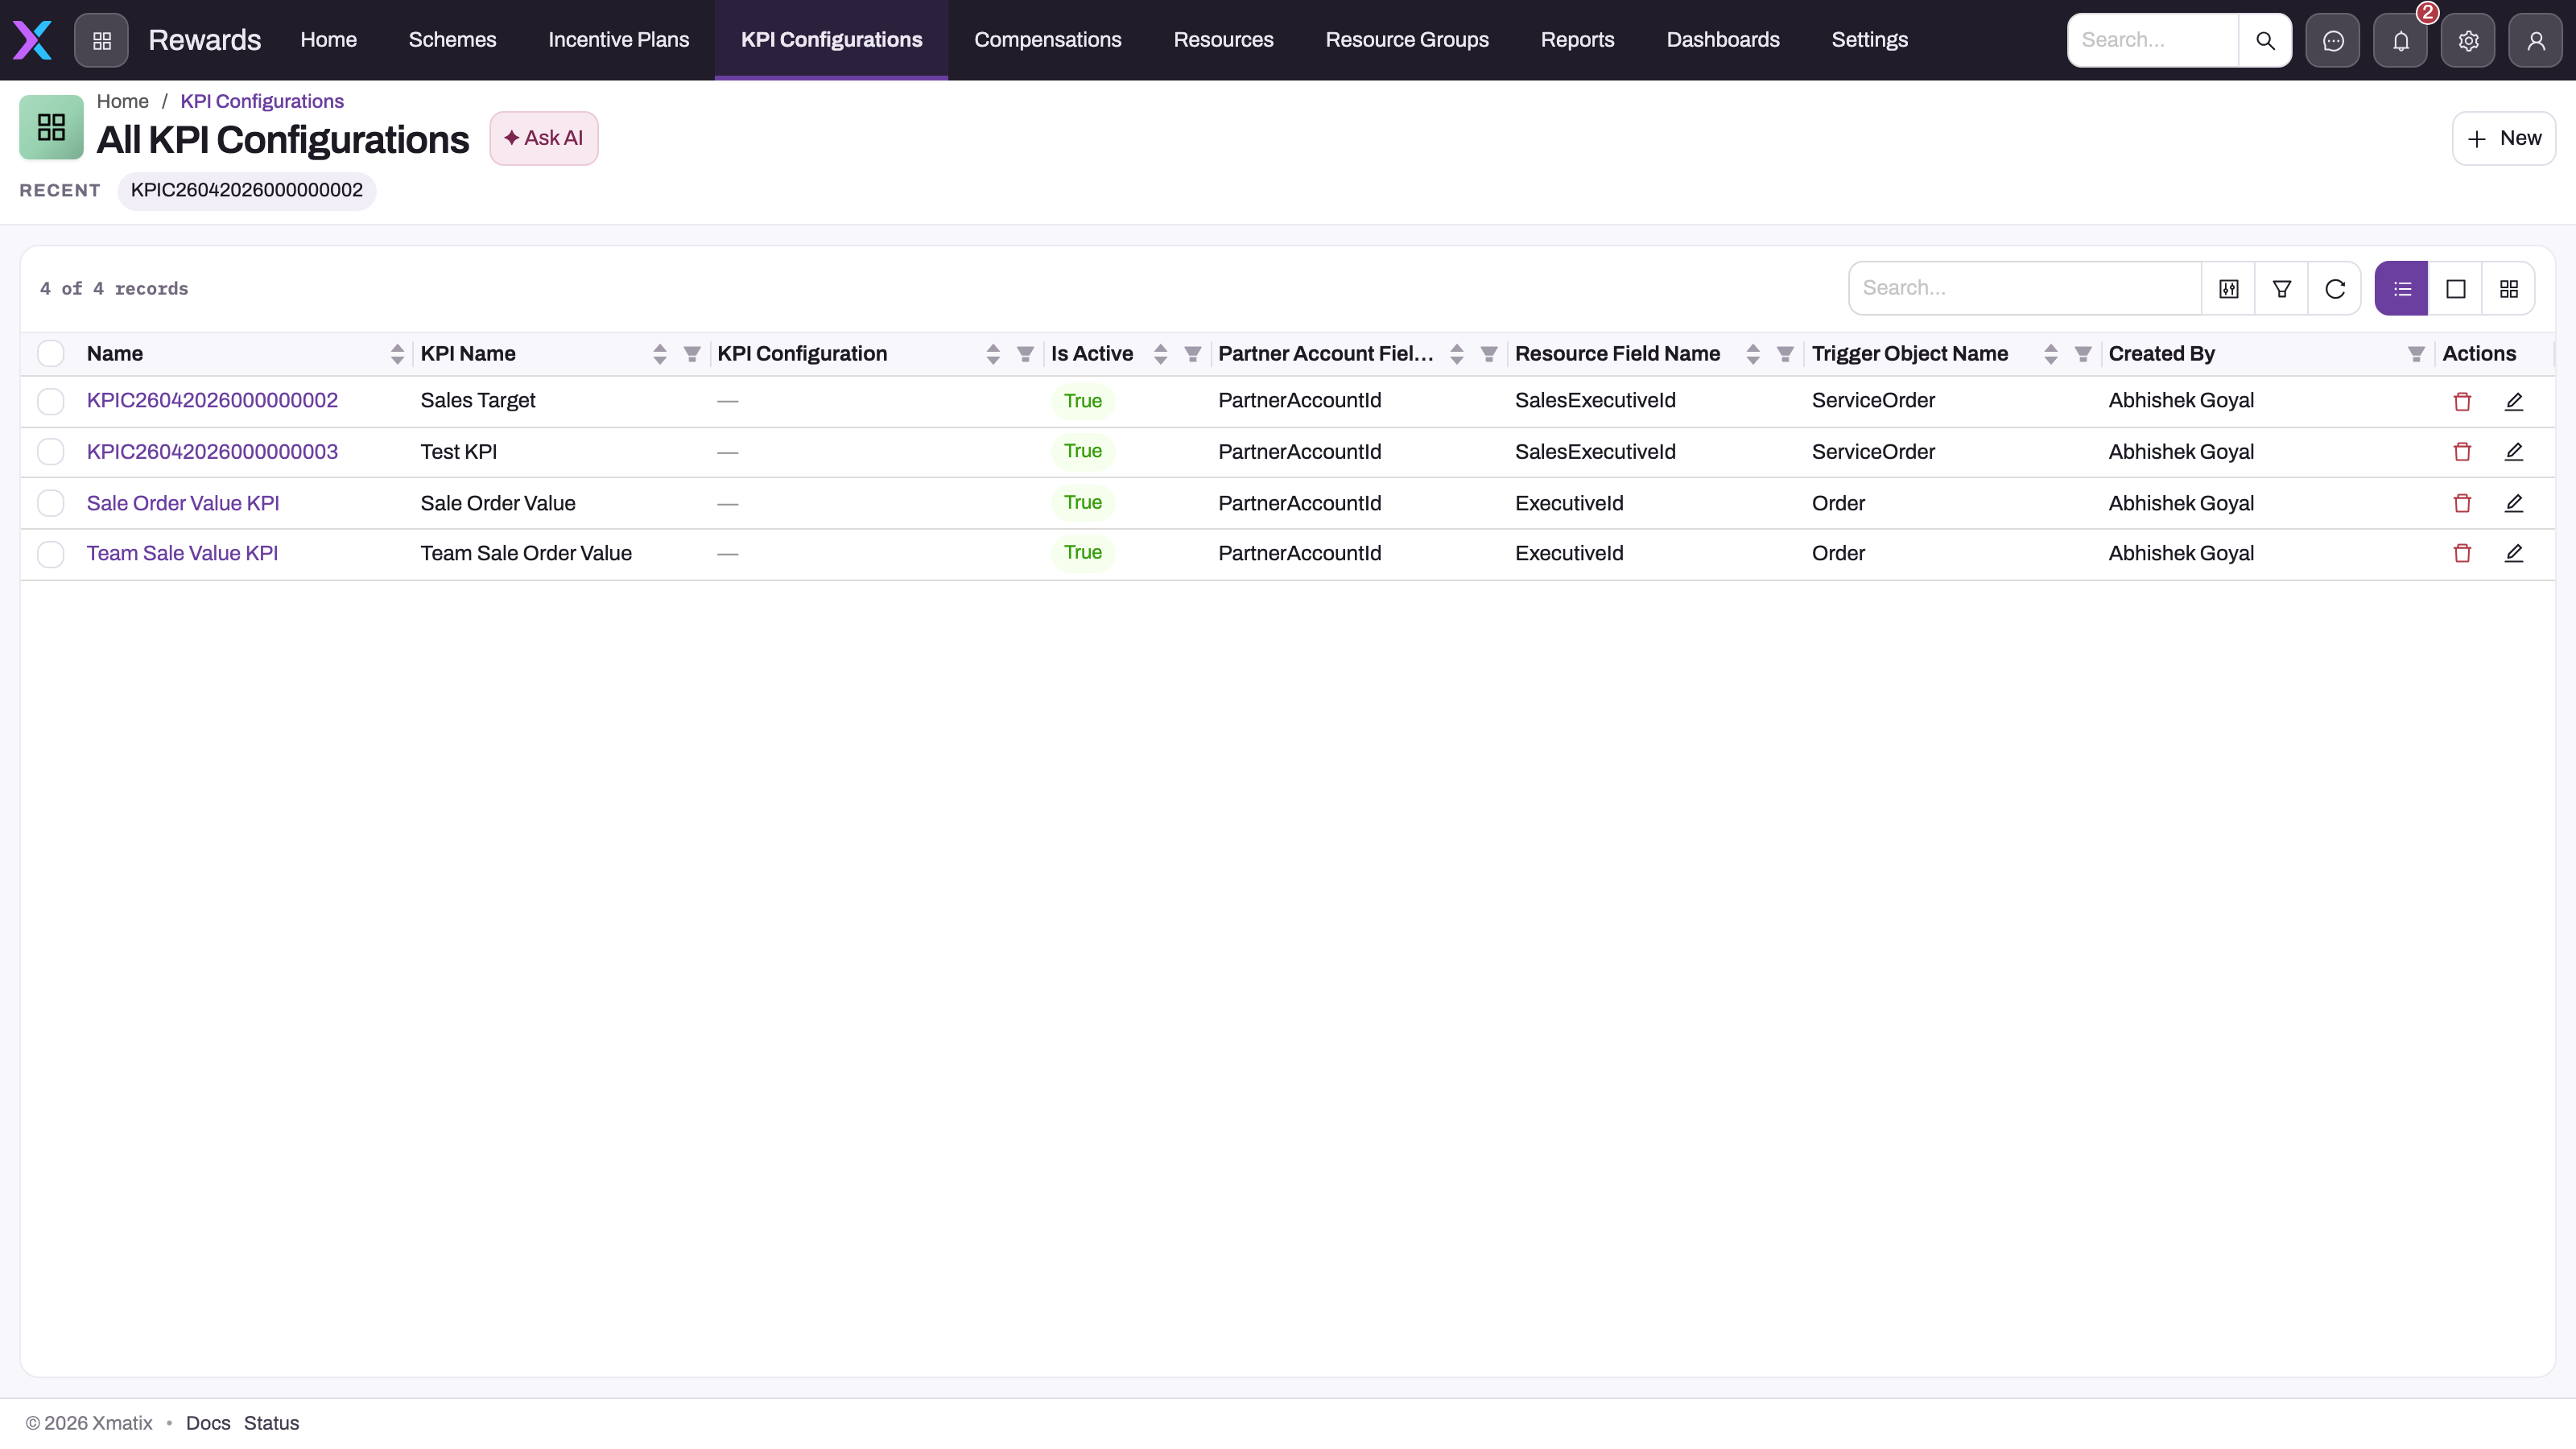The image size is (2576, 1449).
Task: Edit Team Sale Value KPI record
Action: [x=2514, y=553]
